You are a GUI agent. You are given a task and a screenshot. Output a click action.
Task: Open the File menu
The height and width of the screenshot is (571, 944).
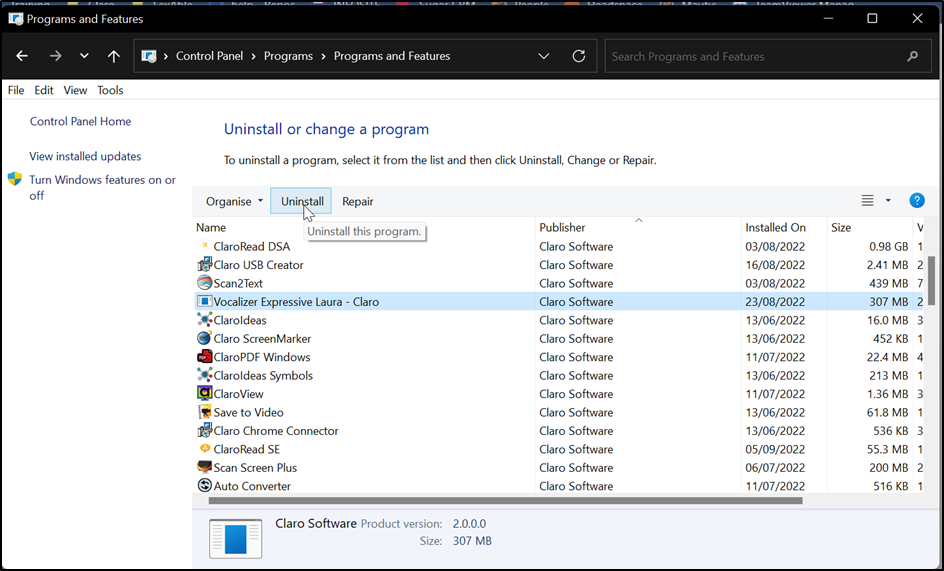pyautogui.click(x=16, y=90)
